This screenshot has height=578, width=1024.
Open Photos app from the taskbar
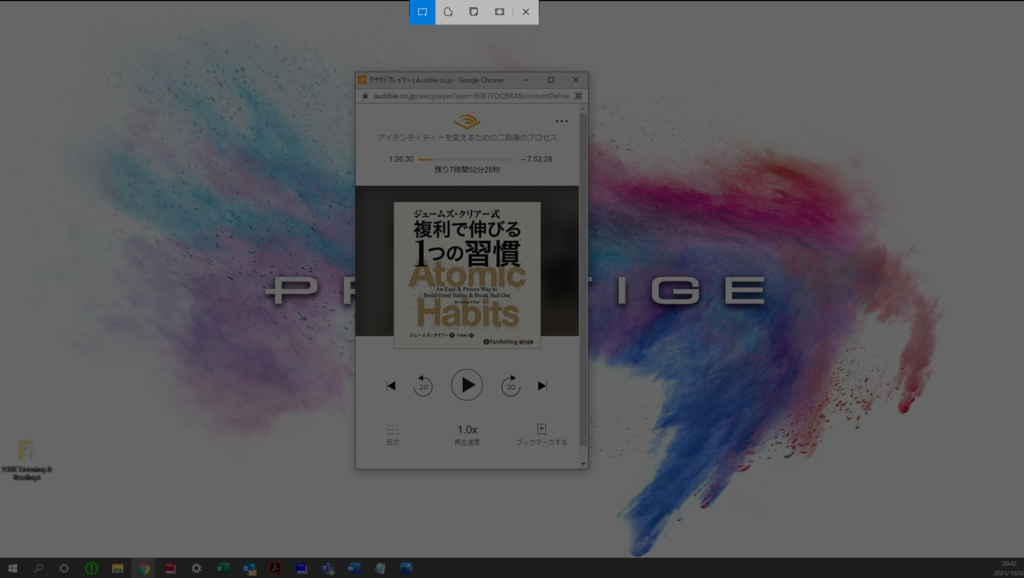[406, 568]
